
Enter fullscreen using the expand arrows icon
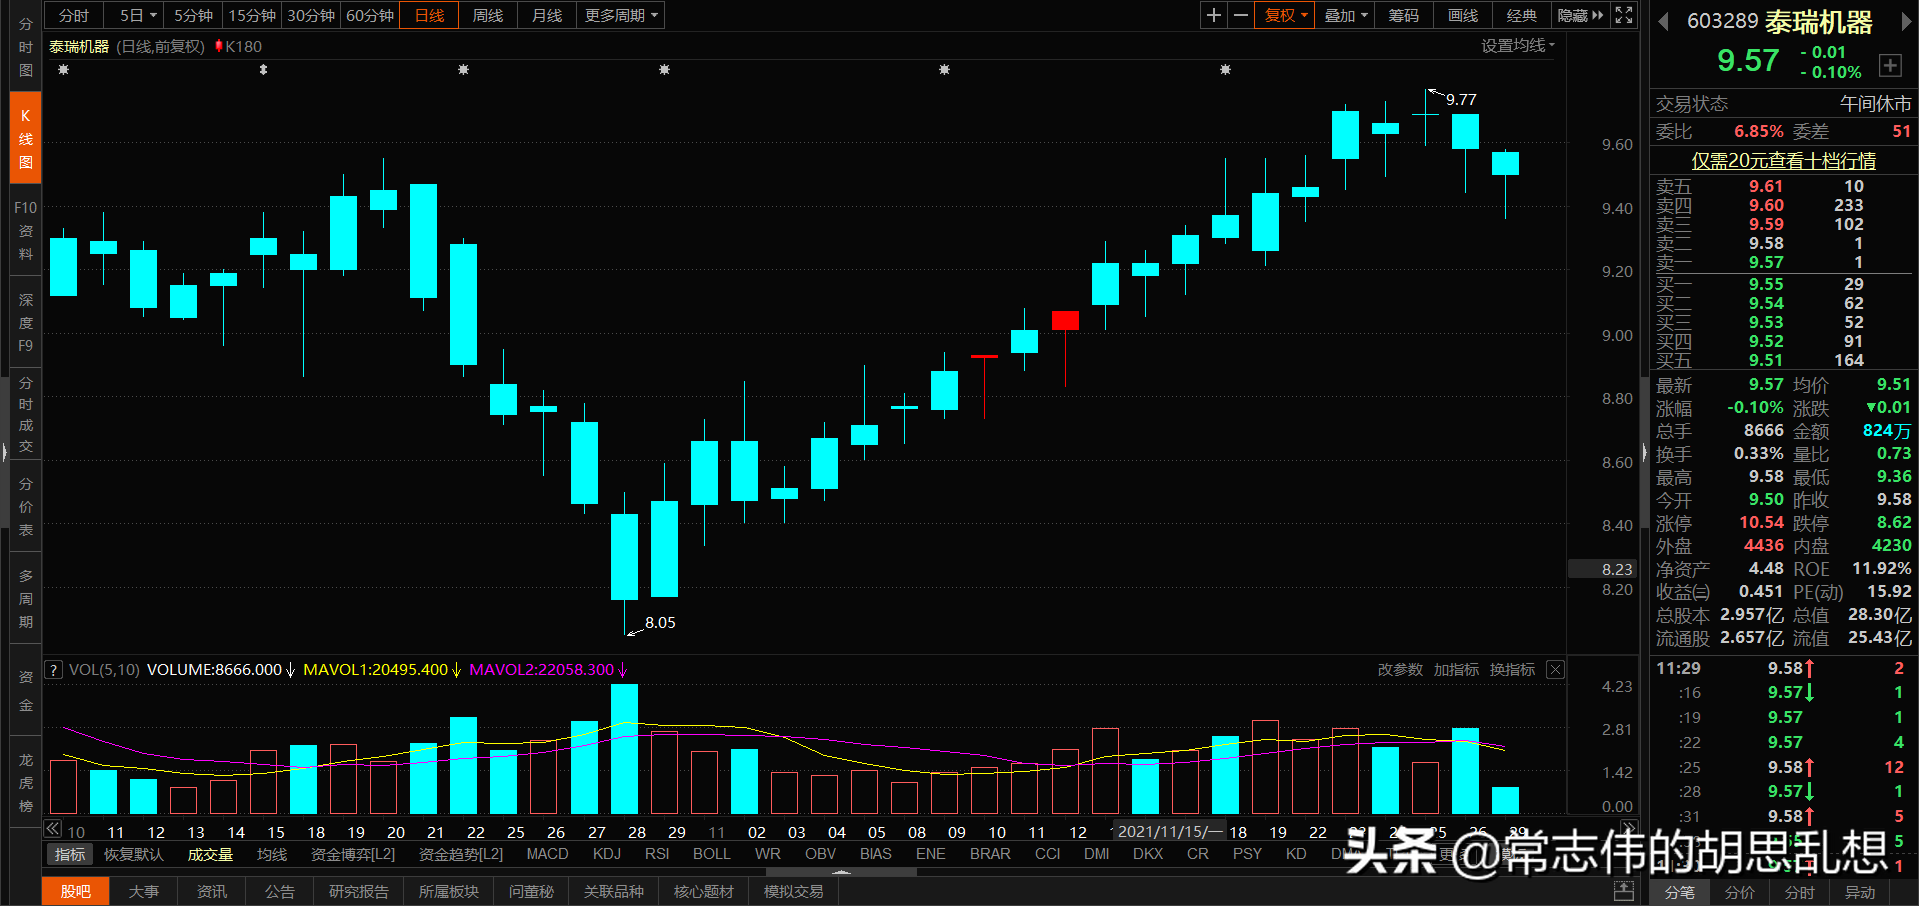(1623, 15)
